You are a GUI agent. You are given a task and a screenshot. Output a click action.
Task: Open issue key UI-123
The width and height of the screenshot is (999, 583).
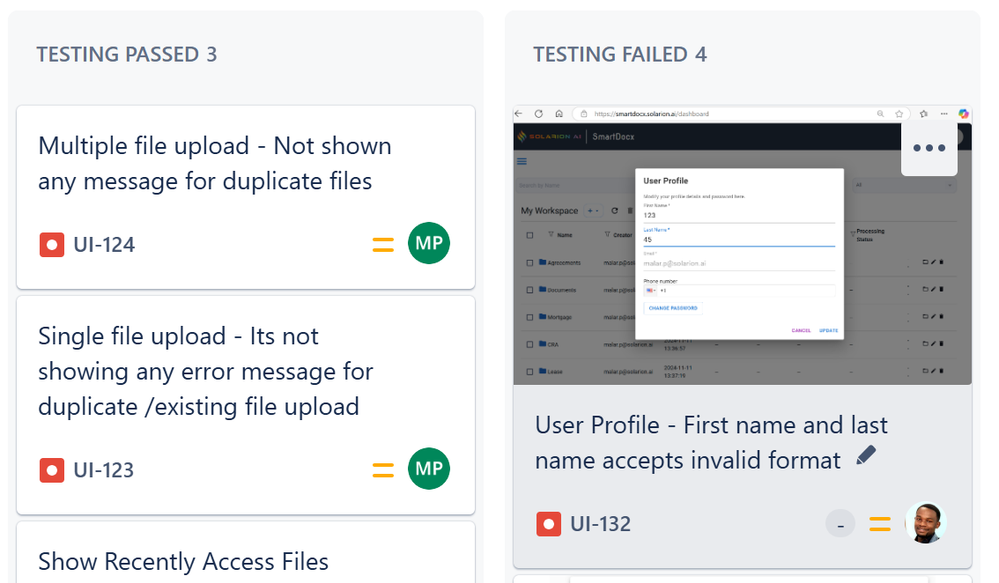pos(103,470)
